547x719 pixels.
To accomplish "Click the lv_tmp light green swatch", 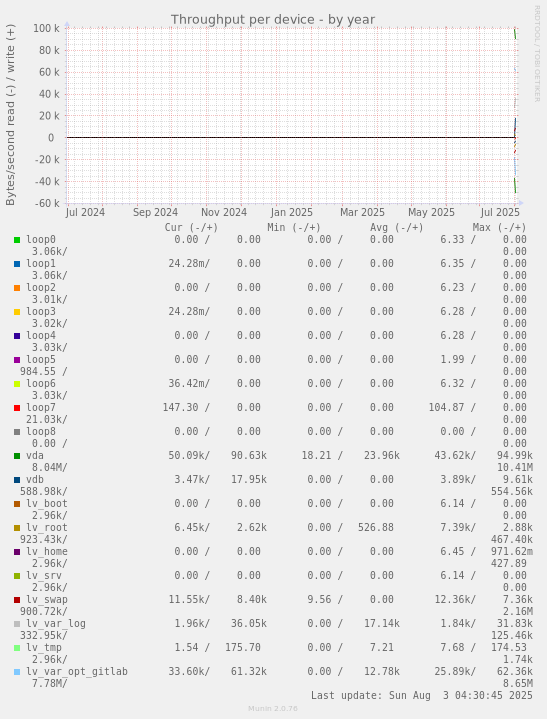I will [17, 648].
